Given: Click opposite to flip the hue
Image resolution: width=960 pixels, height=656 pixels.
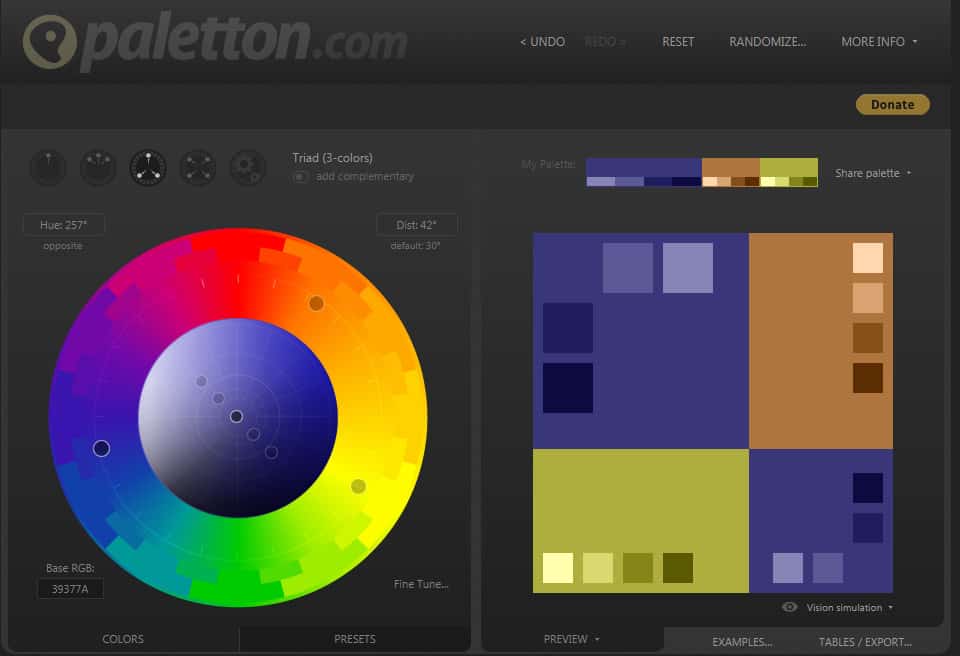Looking at the screenshot, I should coord(63,246).
